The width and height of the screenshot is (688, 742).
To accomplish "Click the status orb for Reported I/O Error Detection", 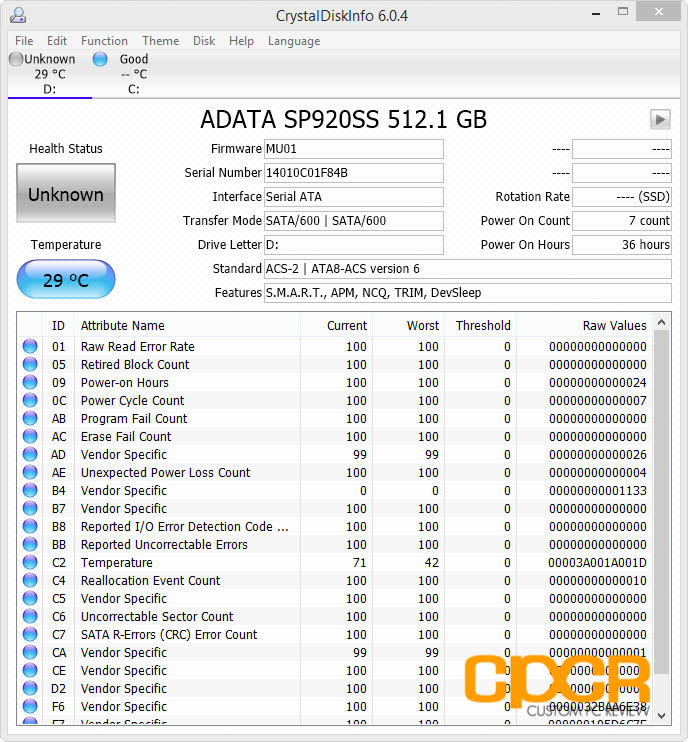I will (30, 526).
